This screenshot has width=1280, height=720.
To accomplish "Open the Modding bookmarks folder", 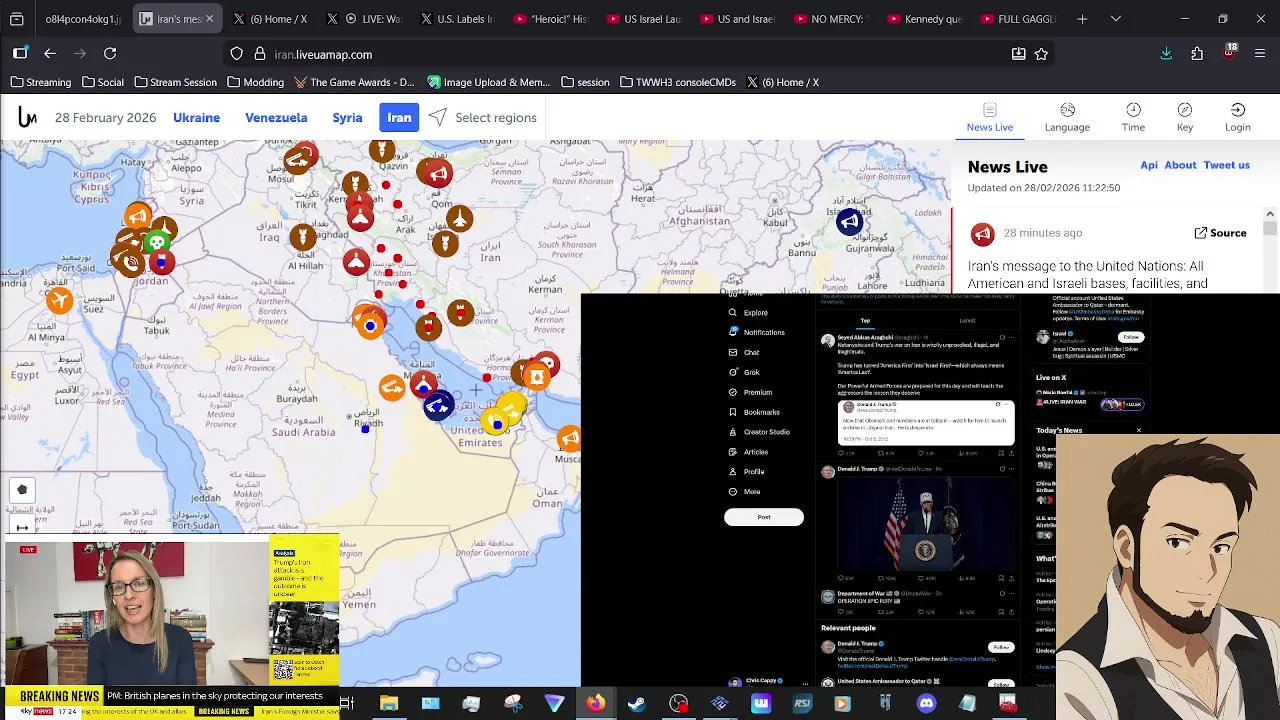I will click(255, 82).
